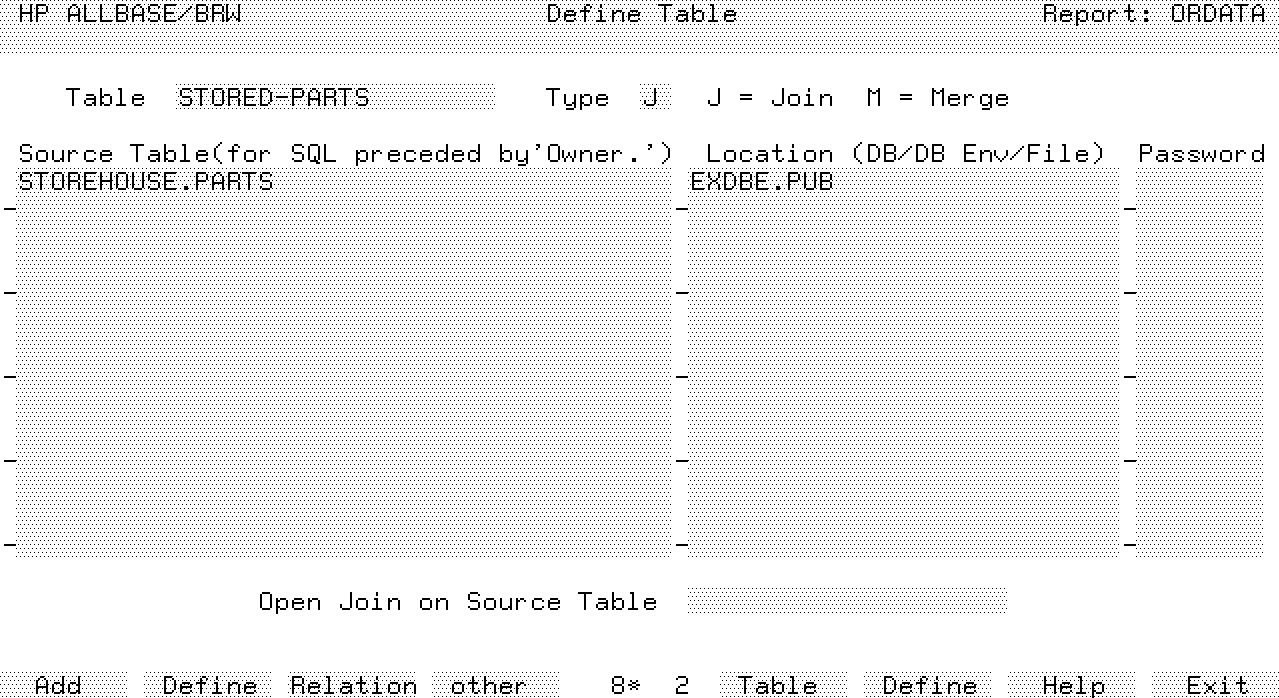Select the Relation function key
Viewport: 1279px width, 698px height.
(x=353, y=685)
